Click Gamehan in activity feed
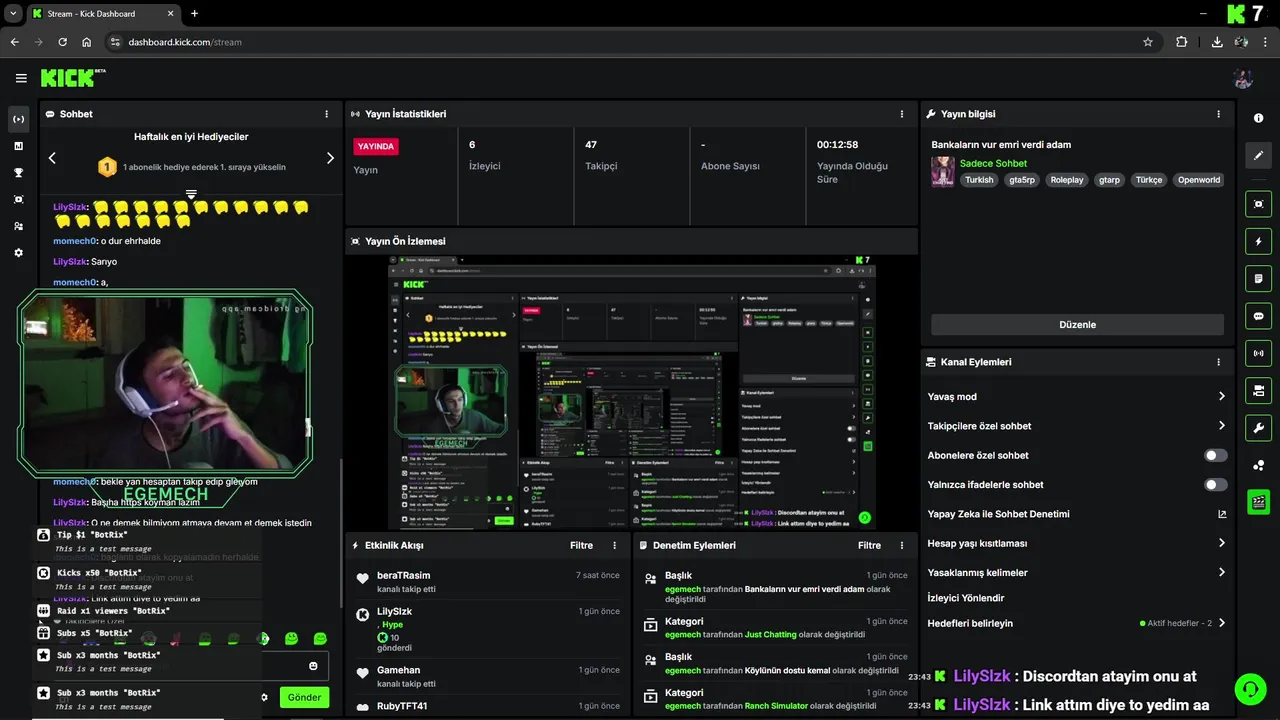 [x=398, y=670]
